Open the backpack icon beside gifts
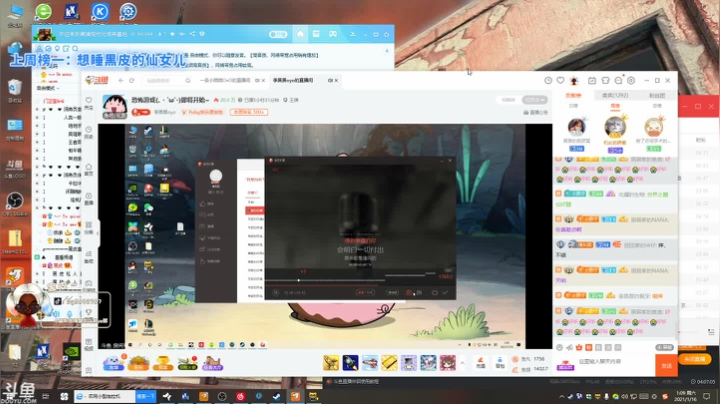720x404 pixels. 500,363
